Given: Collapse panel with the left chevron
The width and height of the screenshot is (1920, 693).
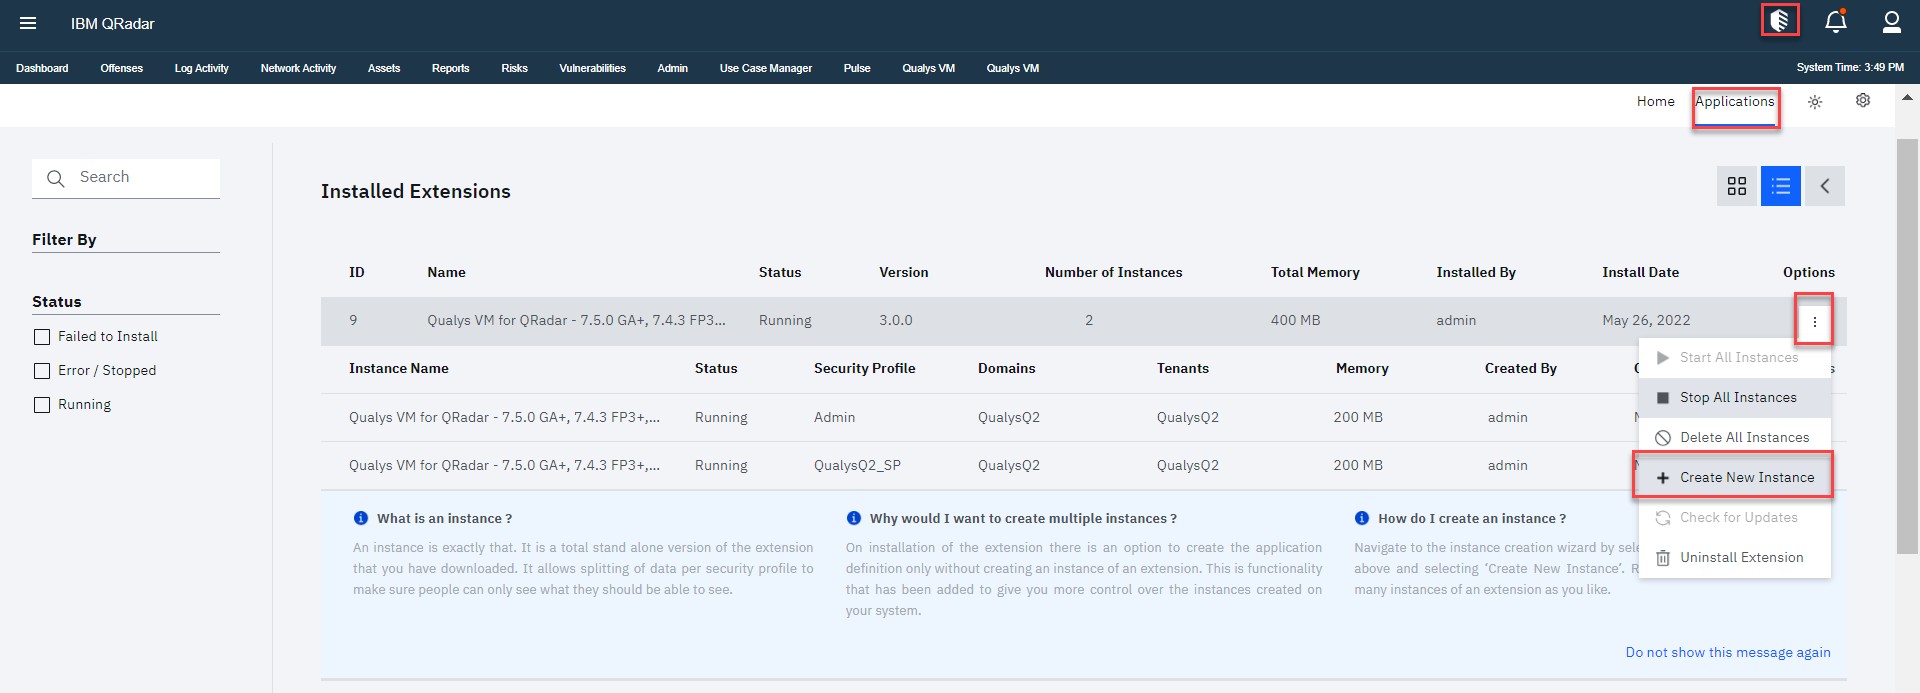Looking at the screenshot, I should 1825,186.
